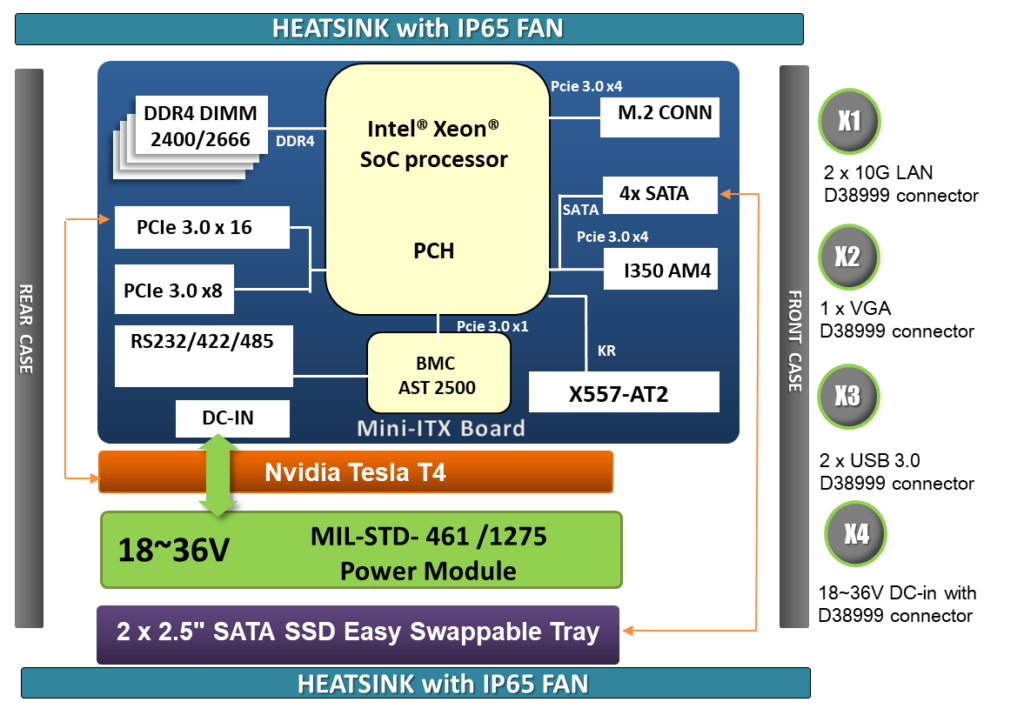
Task: Click the green DC-IN double arrow
Action: [218, 478]
